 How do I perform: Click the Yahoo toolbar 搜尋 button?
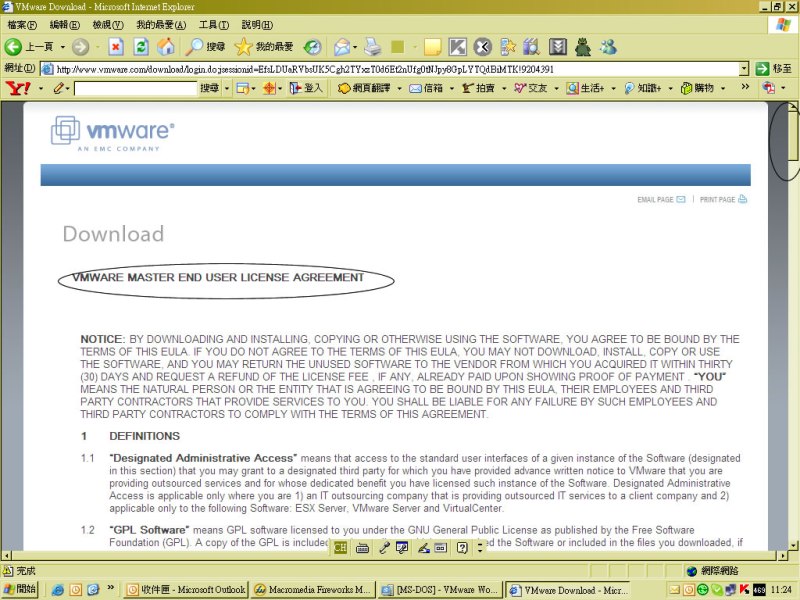tap(209, 88)
